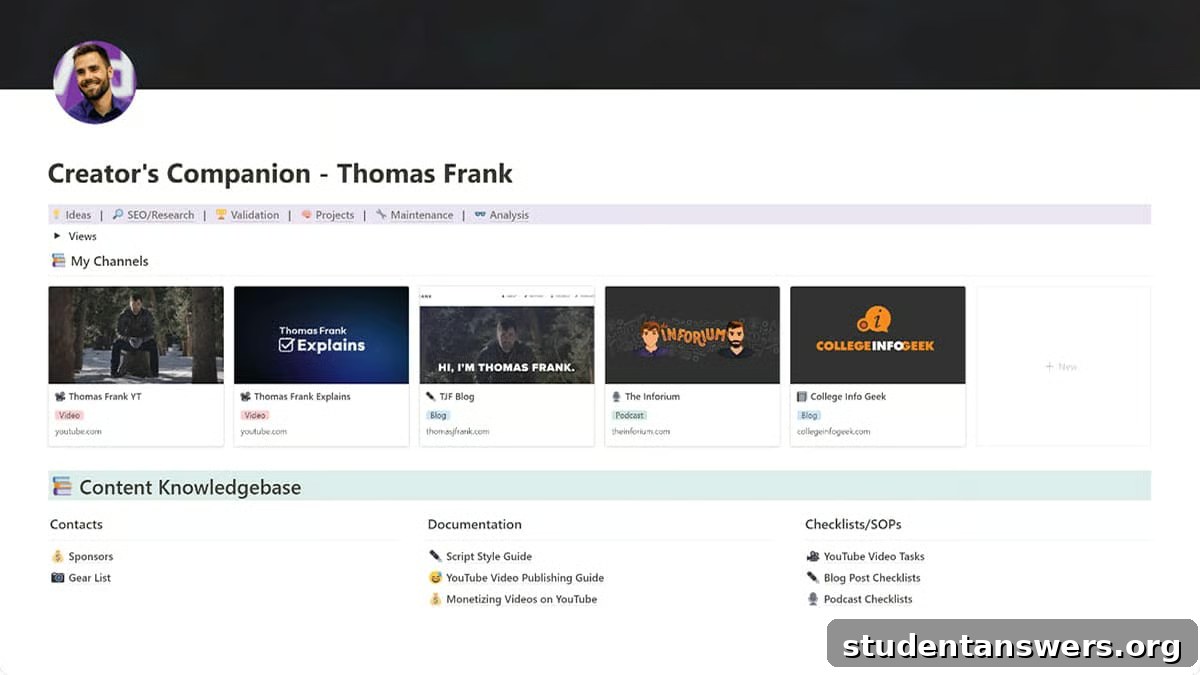Add a new channel with + New card
Viewport: 1200px width, 675px height.
click(1063, 366)
